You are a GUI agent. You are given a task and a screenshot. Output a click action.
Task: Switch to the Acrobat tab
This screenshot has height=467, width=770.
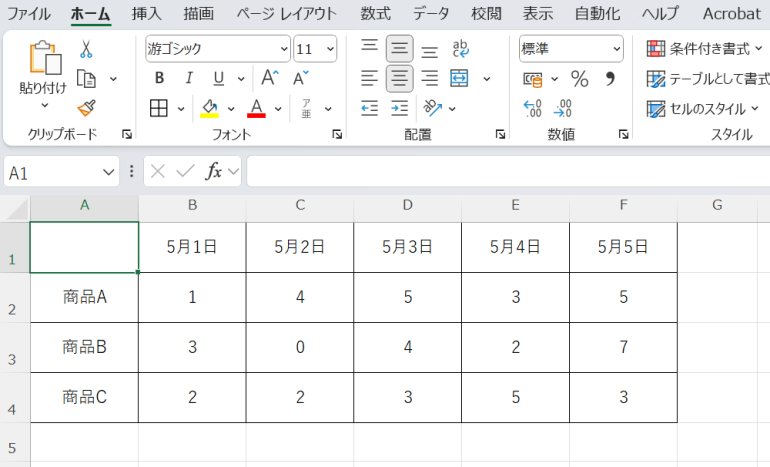click(x=732, y=14)
